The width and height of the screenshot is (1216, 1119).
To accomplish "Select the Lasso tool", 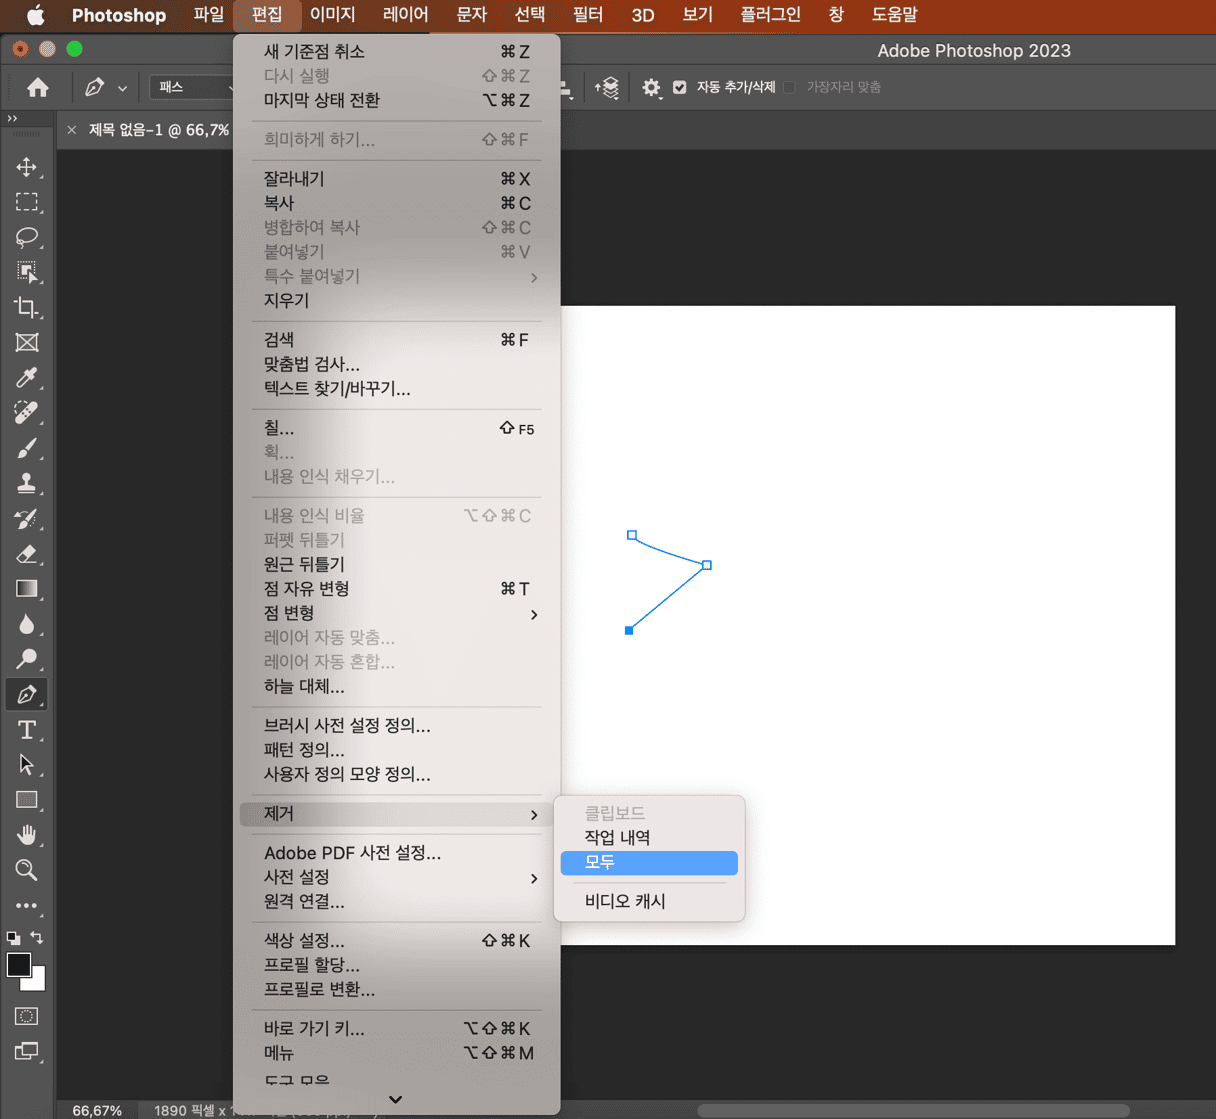I will coord(27,237).
